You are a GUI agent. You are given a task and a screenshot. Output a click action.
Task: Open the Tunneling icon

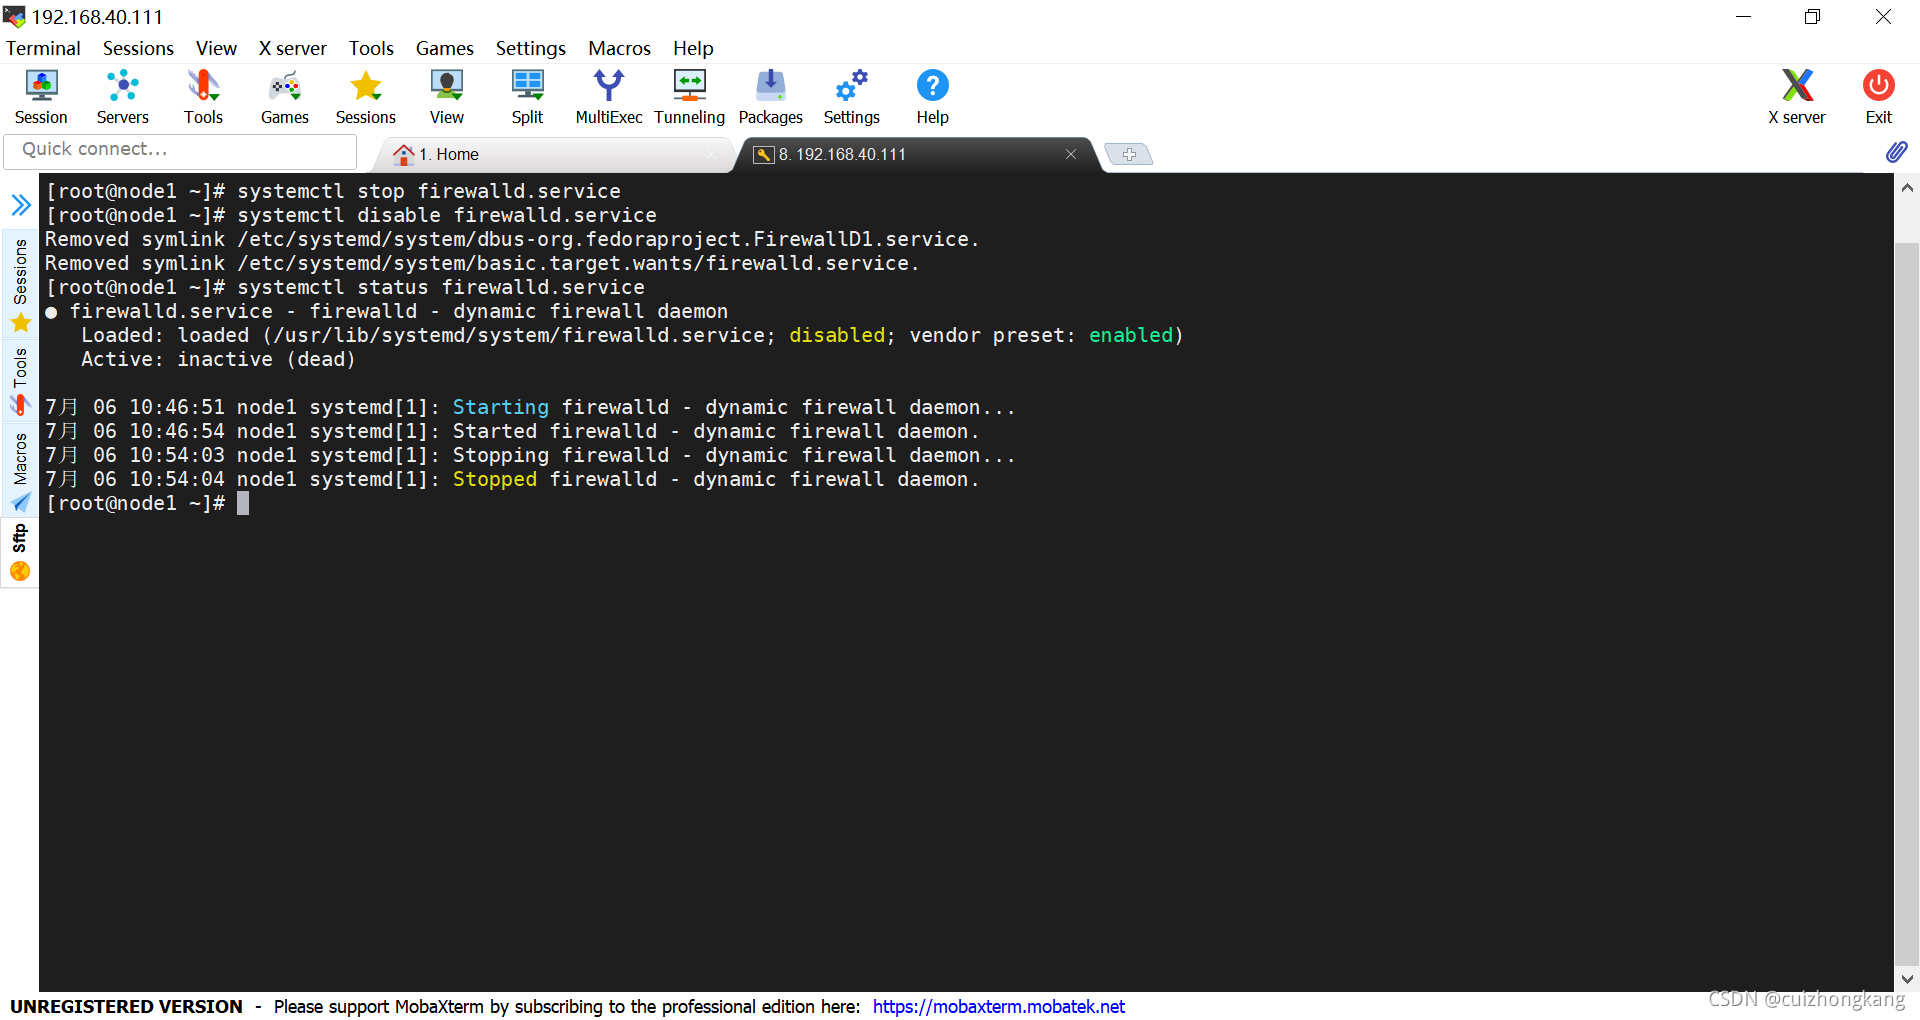(689, 97)
